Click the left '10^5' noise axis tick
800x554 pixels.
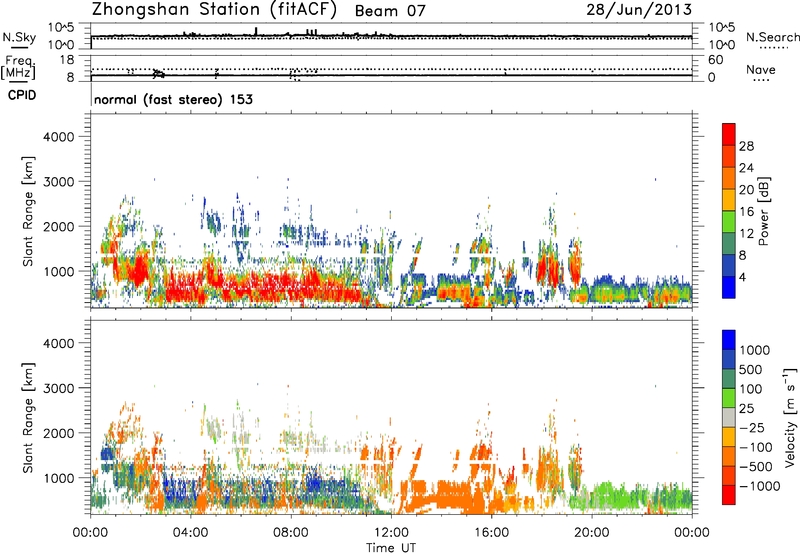click(61, 27)
